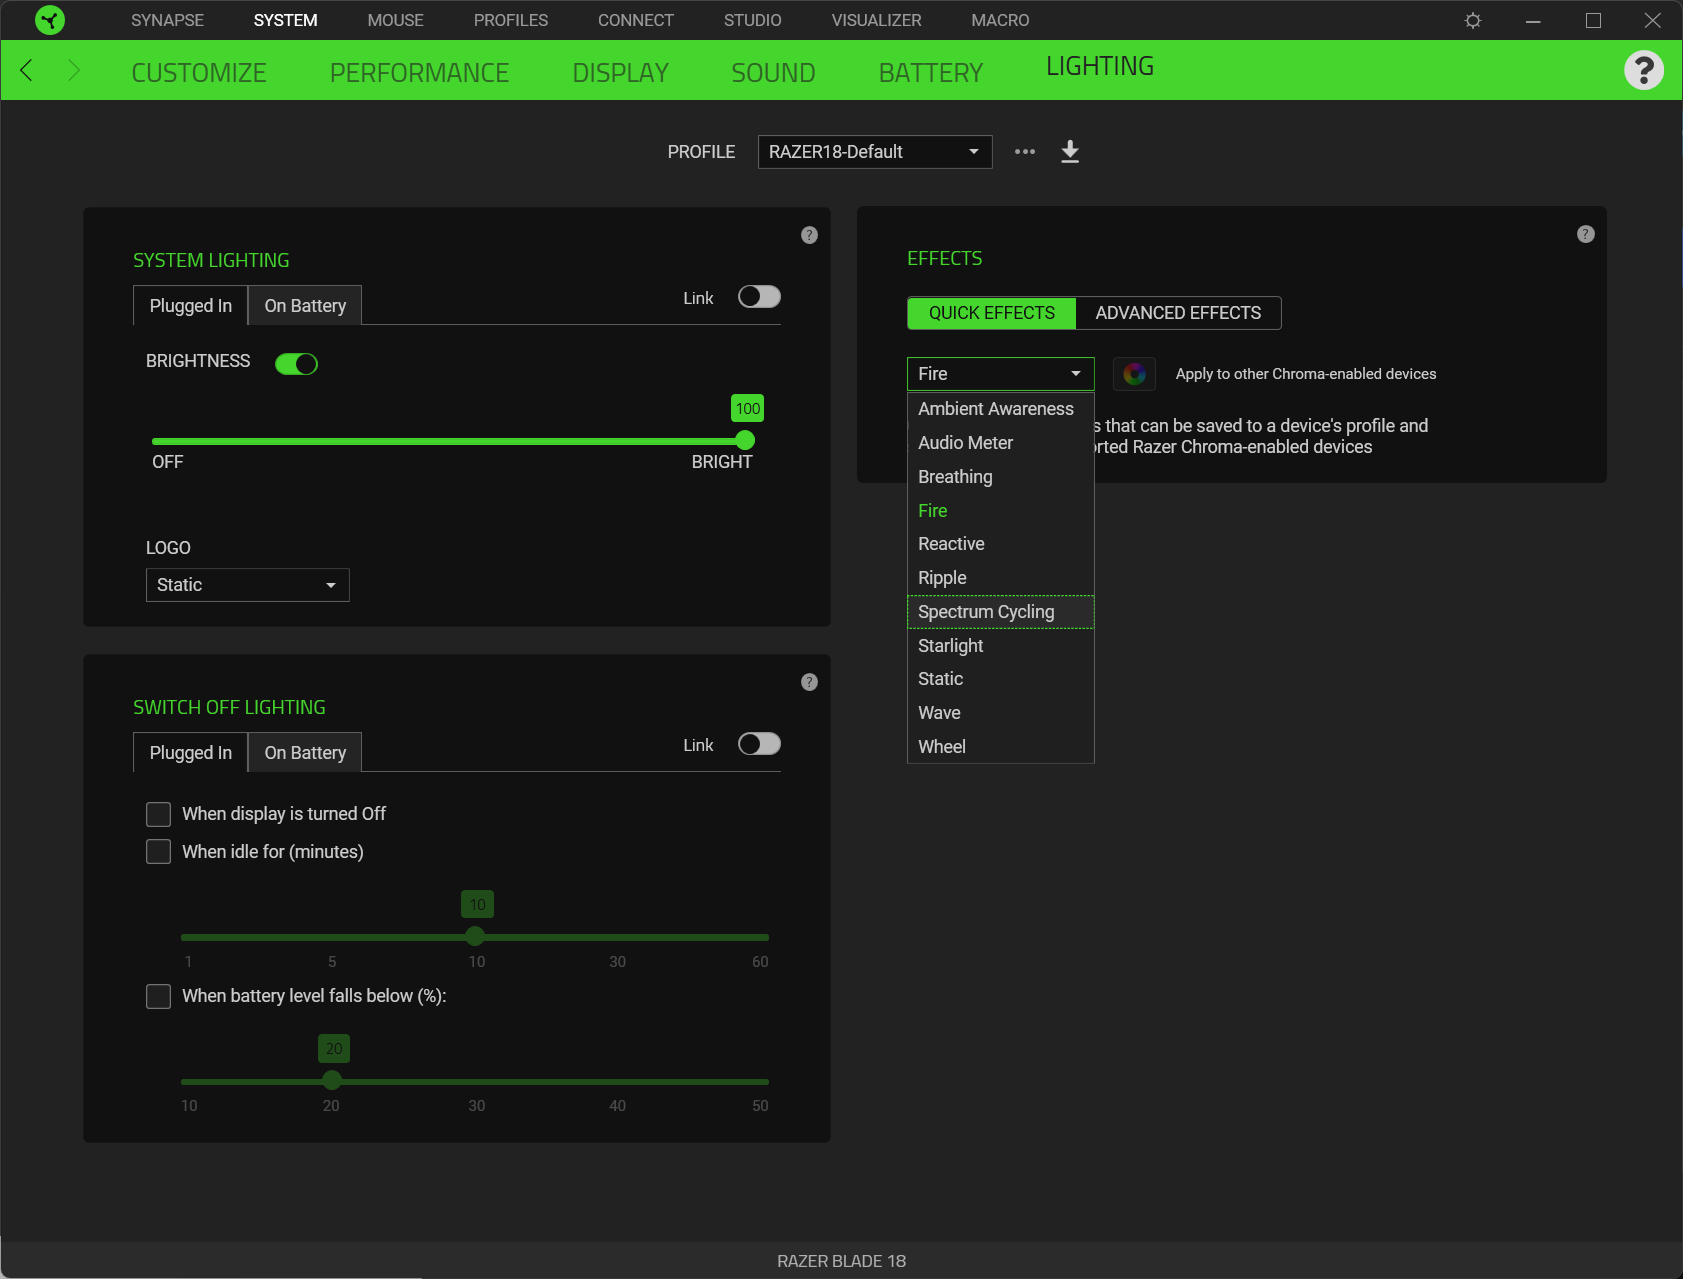Select Switch Off Lighting On Battery tab
1683x1279 pixels.
pyautogui.click(x=305, y=753)
